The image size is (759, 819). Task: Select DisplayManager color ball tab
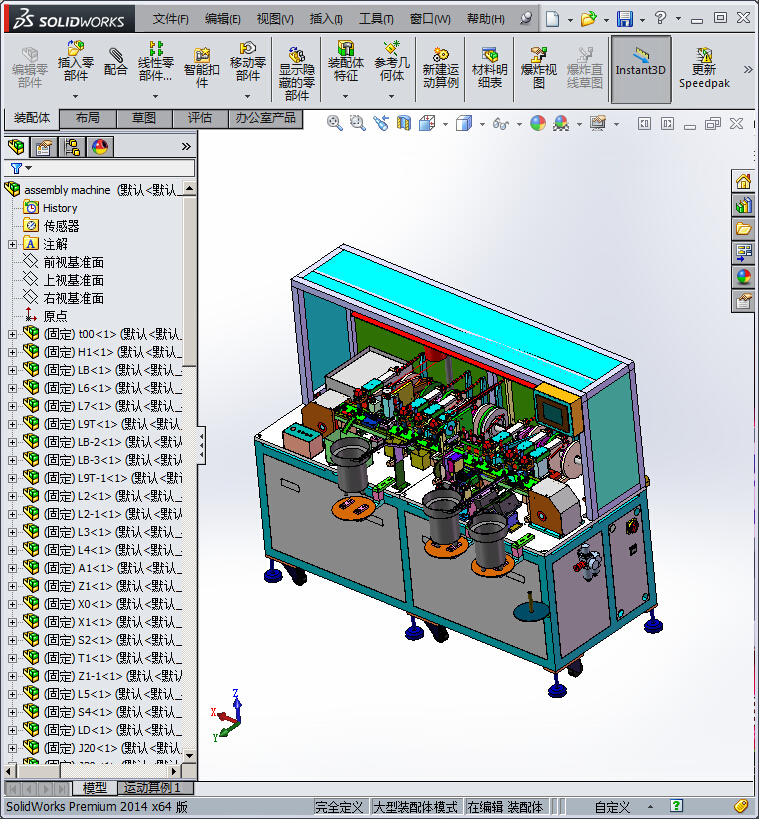point(100,147)
